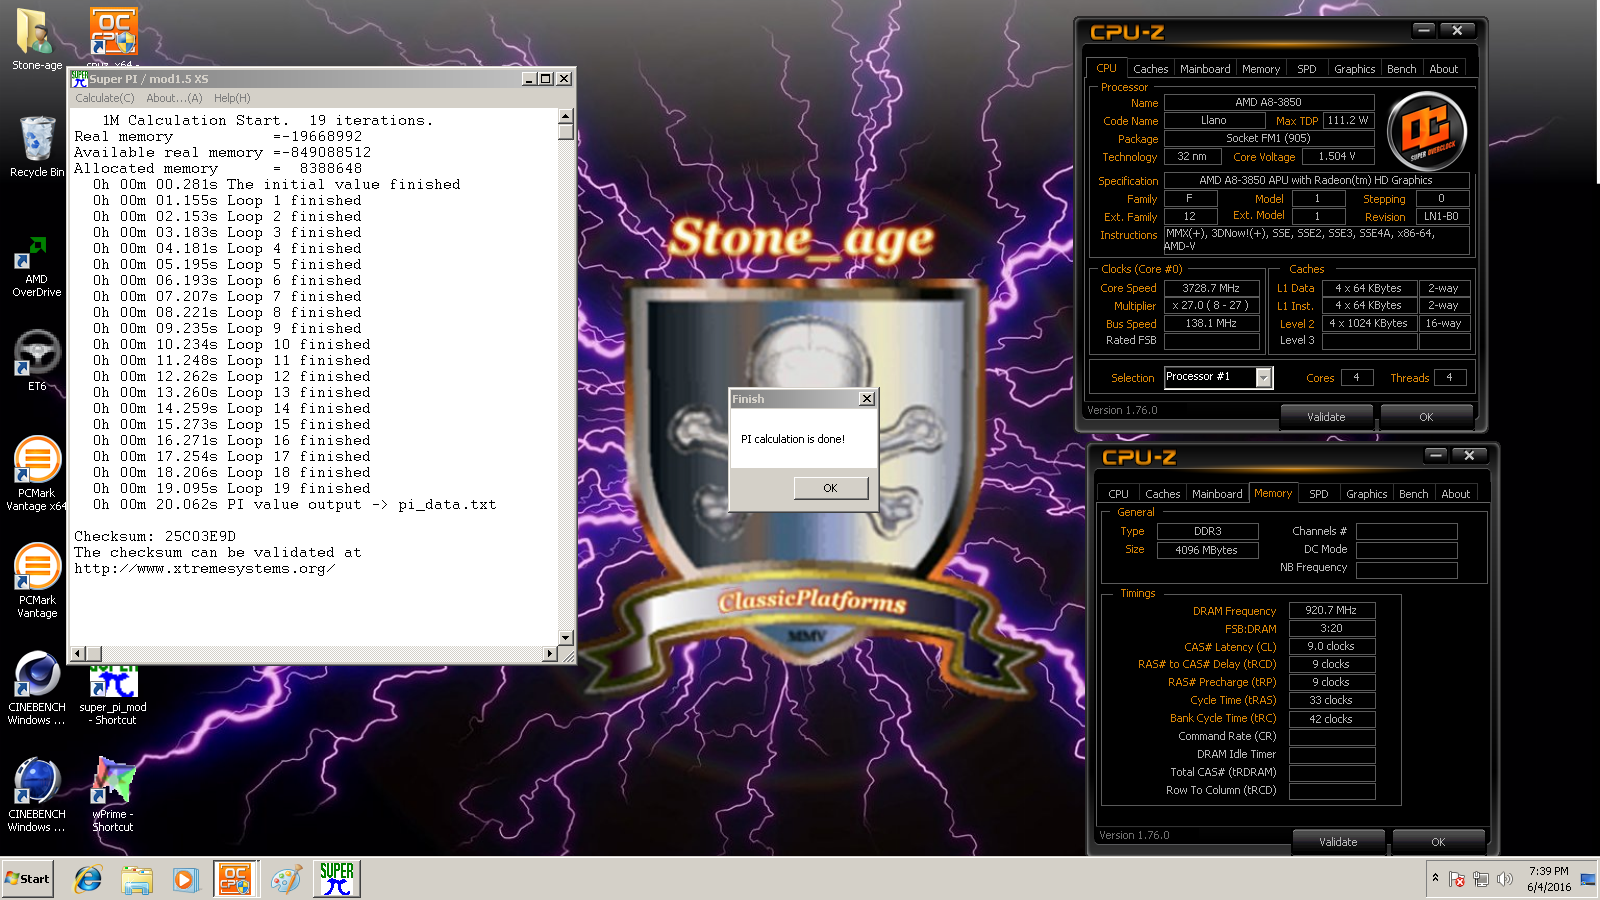
Task: Click Validate in top CPU-Z window
Action: (1326, 417)
